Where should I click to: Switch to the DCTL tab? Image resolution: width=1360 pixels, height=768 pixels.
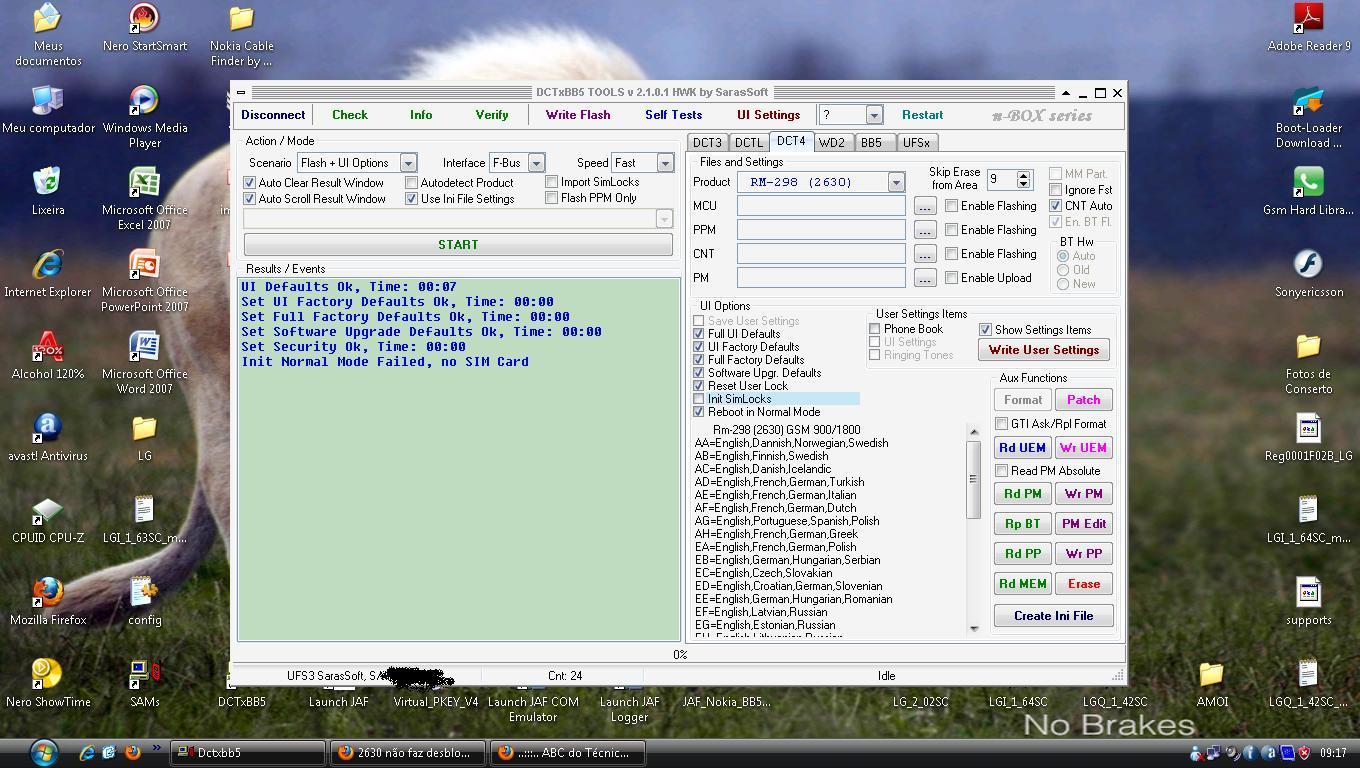click(x=748, y=143)
